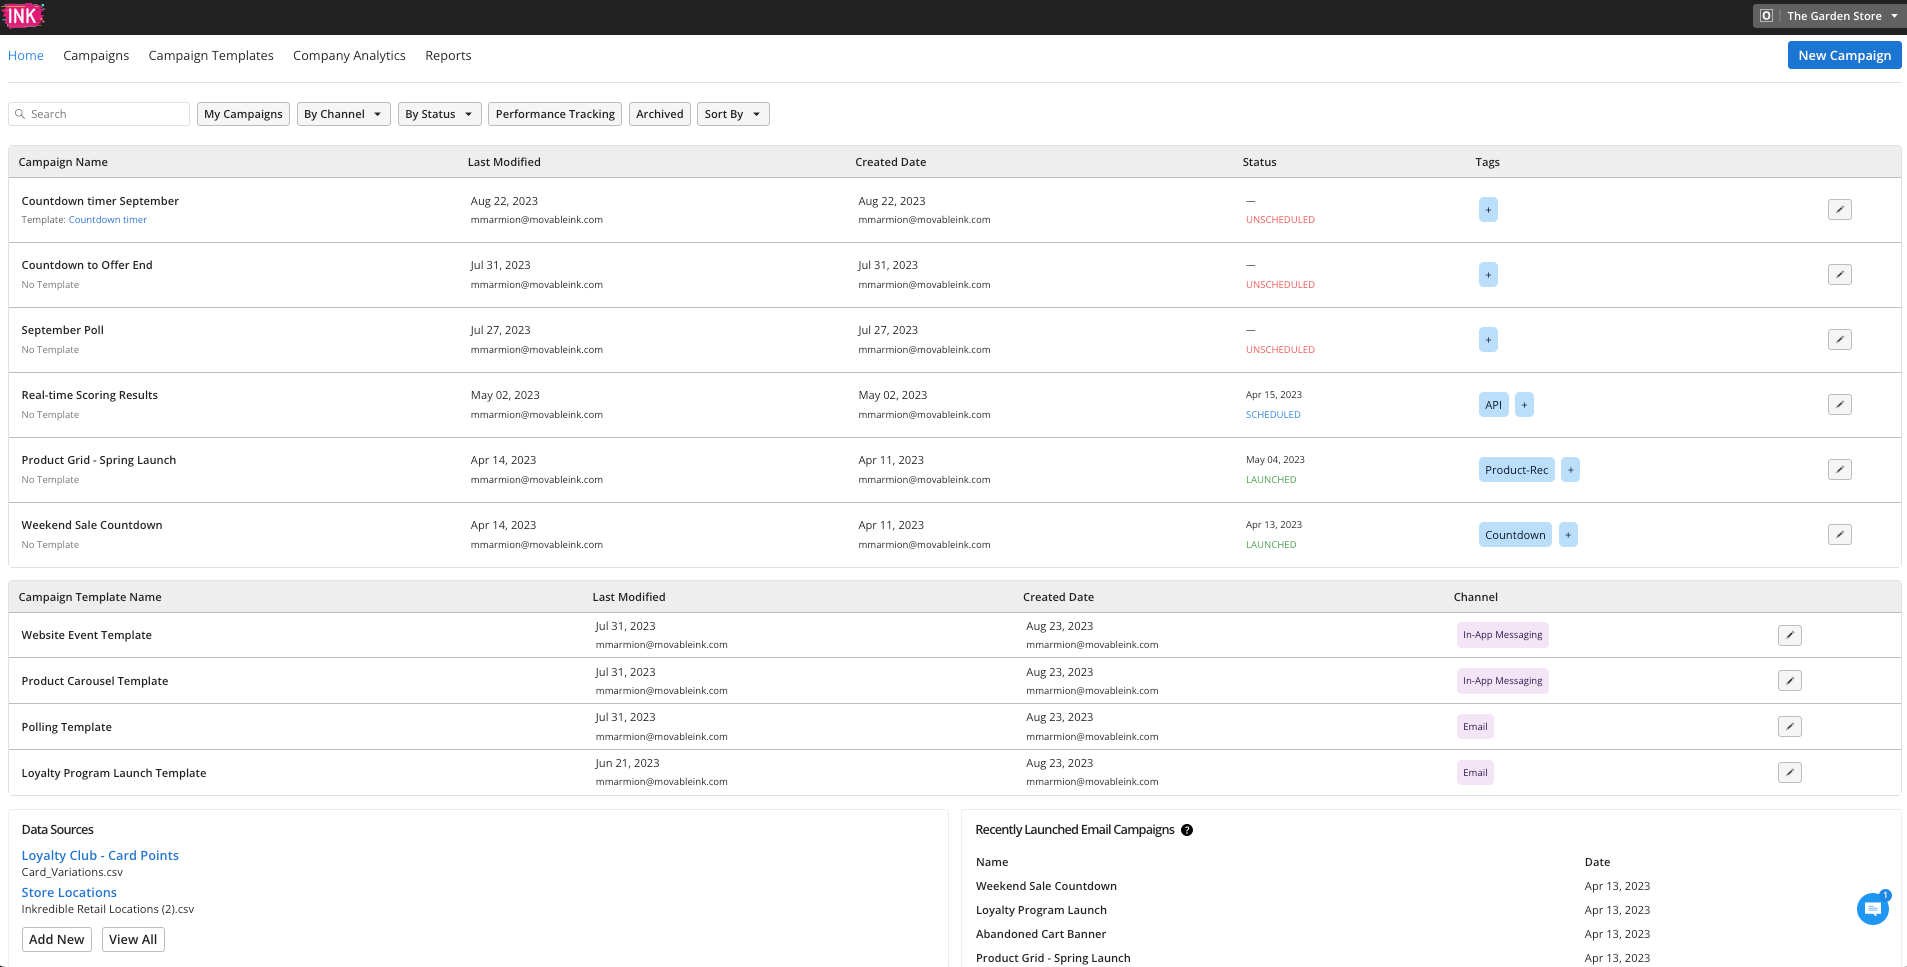Open the Company Analytics tab

[349, 56]
